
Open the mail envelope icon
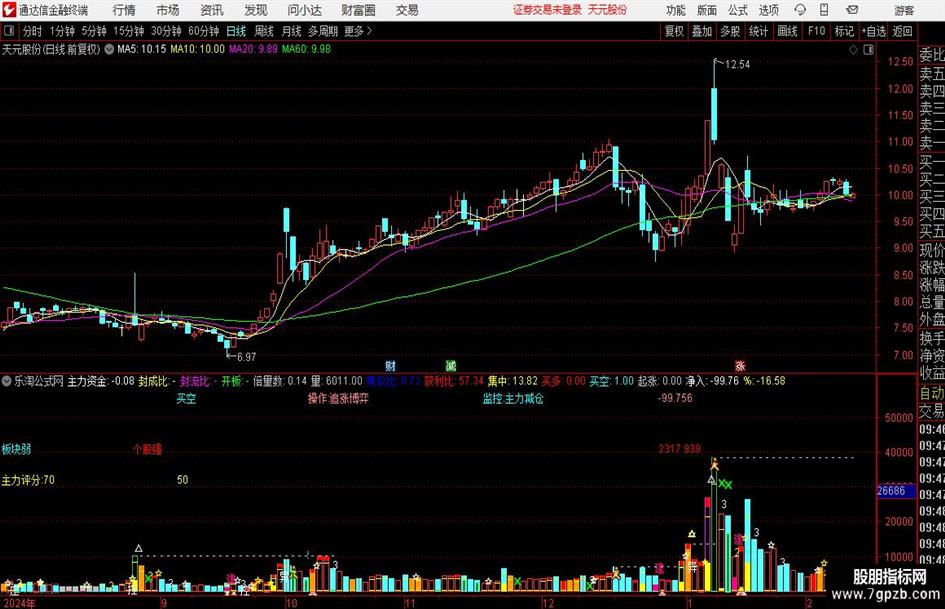[x=852, y=10]
